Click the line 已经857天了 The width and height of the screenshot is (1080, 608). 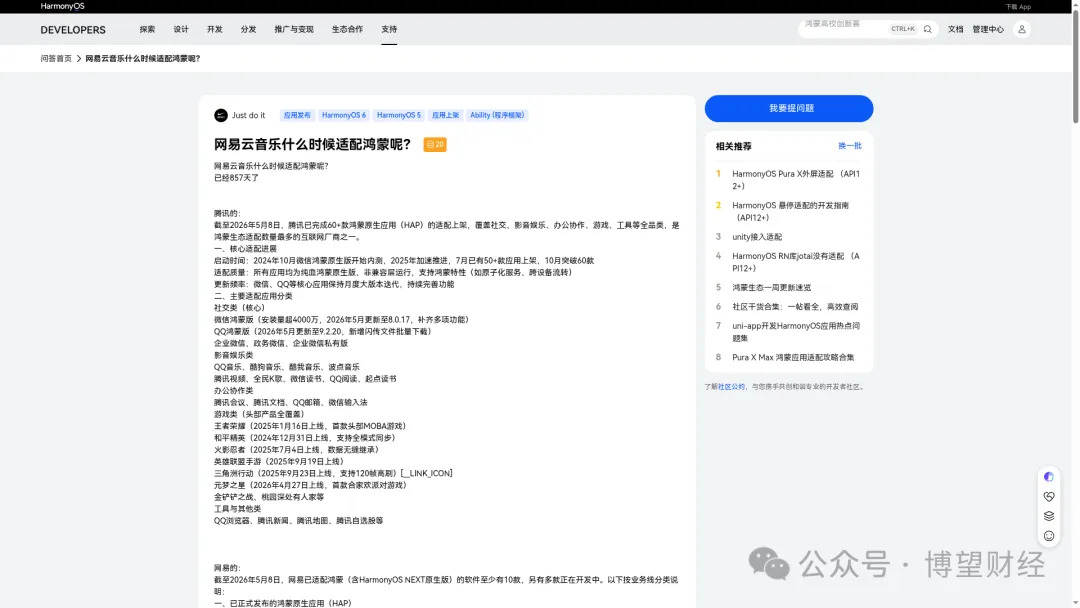coord(236,178)
